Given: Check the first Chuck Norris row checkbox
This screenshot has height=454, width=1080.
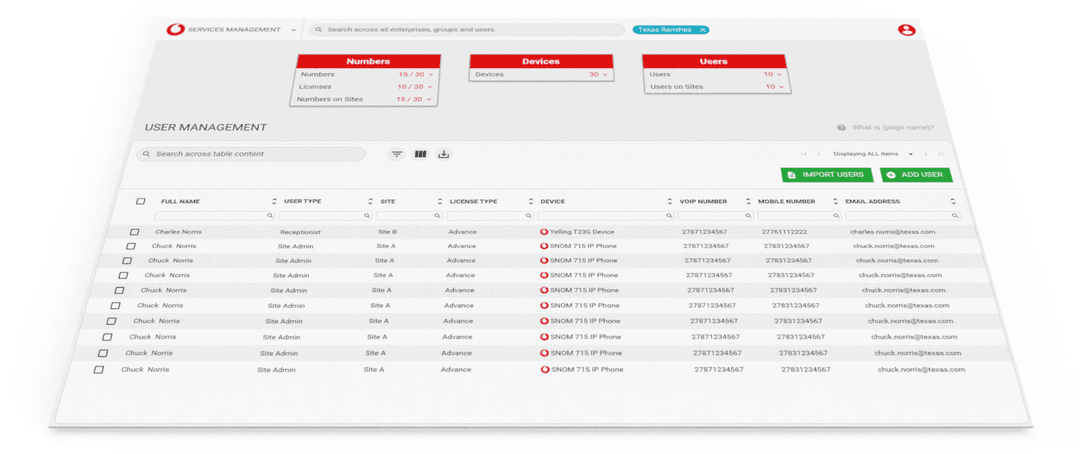Looking at the screenshot, I should tap(131, 246).
